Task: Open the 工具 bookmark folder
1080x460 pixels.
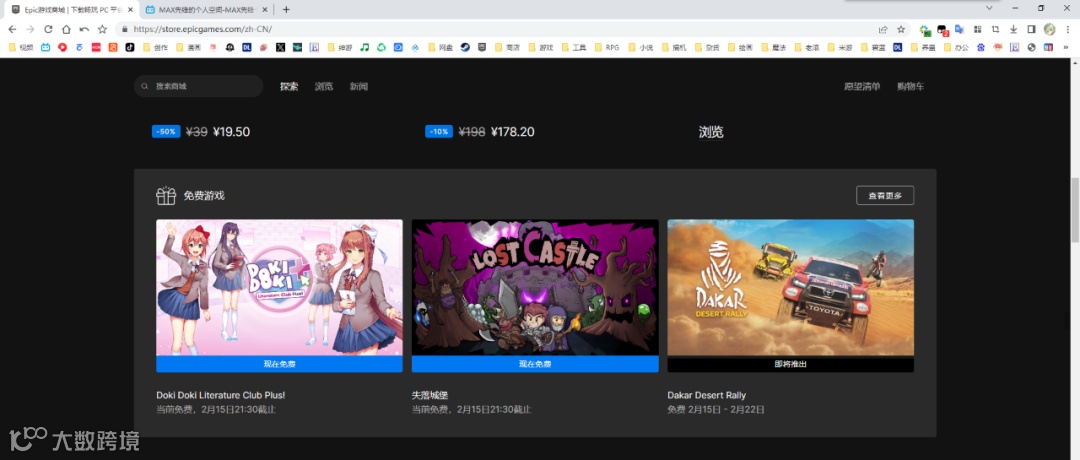Action: (x=574, y=48)
